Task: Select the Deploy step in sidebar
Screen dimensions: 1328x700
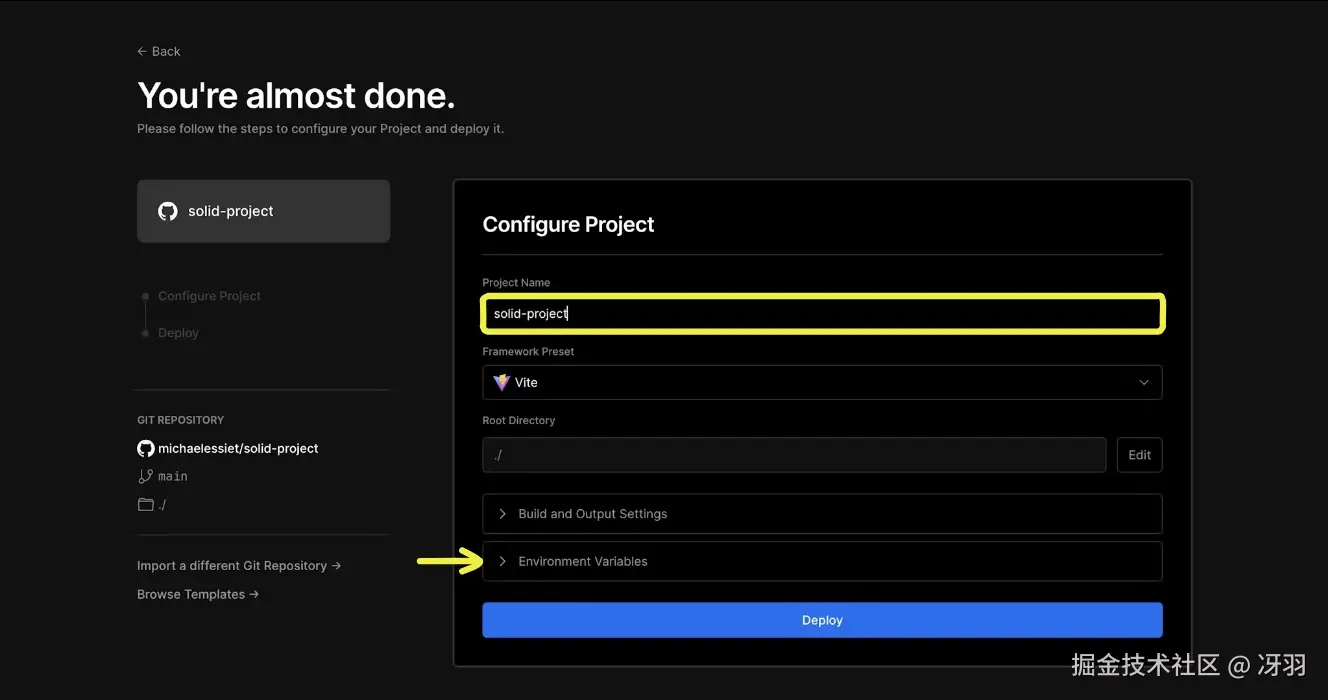Action: coord(178,333)
